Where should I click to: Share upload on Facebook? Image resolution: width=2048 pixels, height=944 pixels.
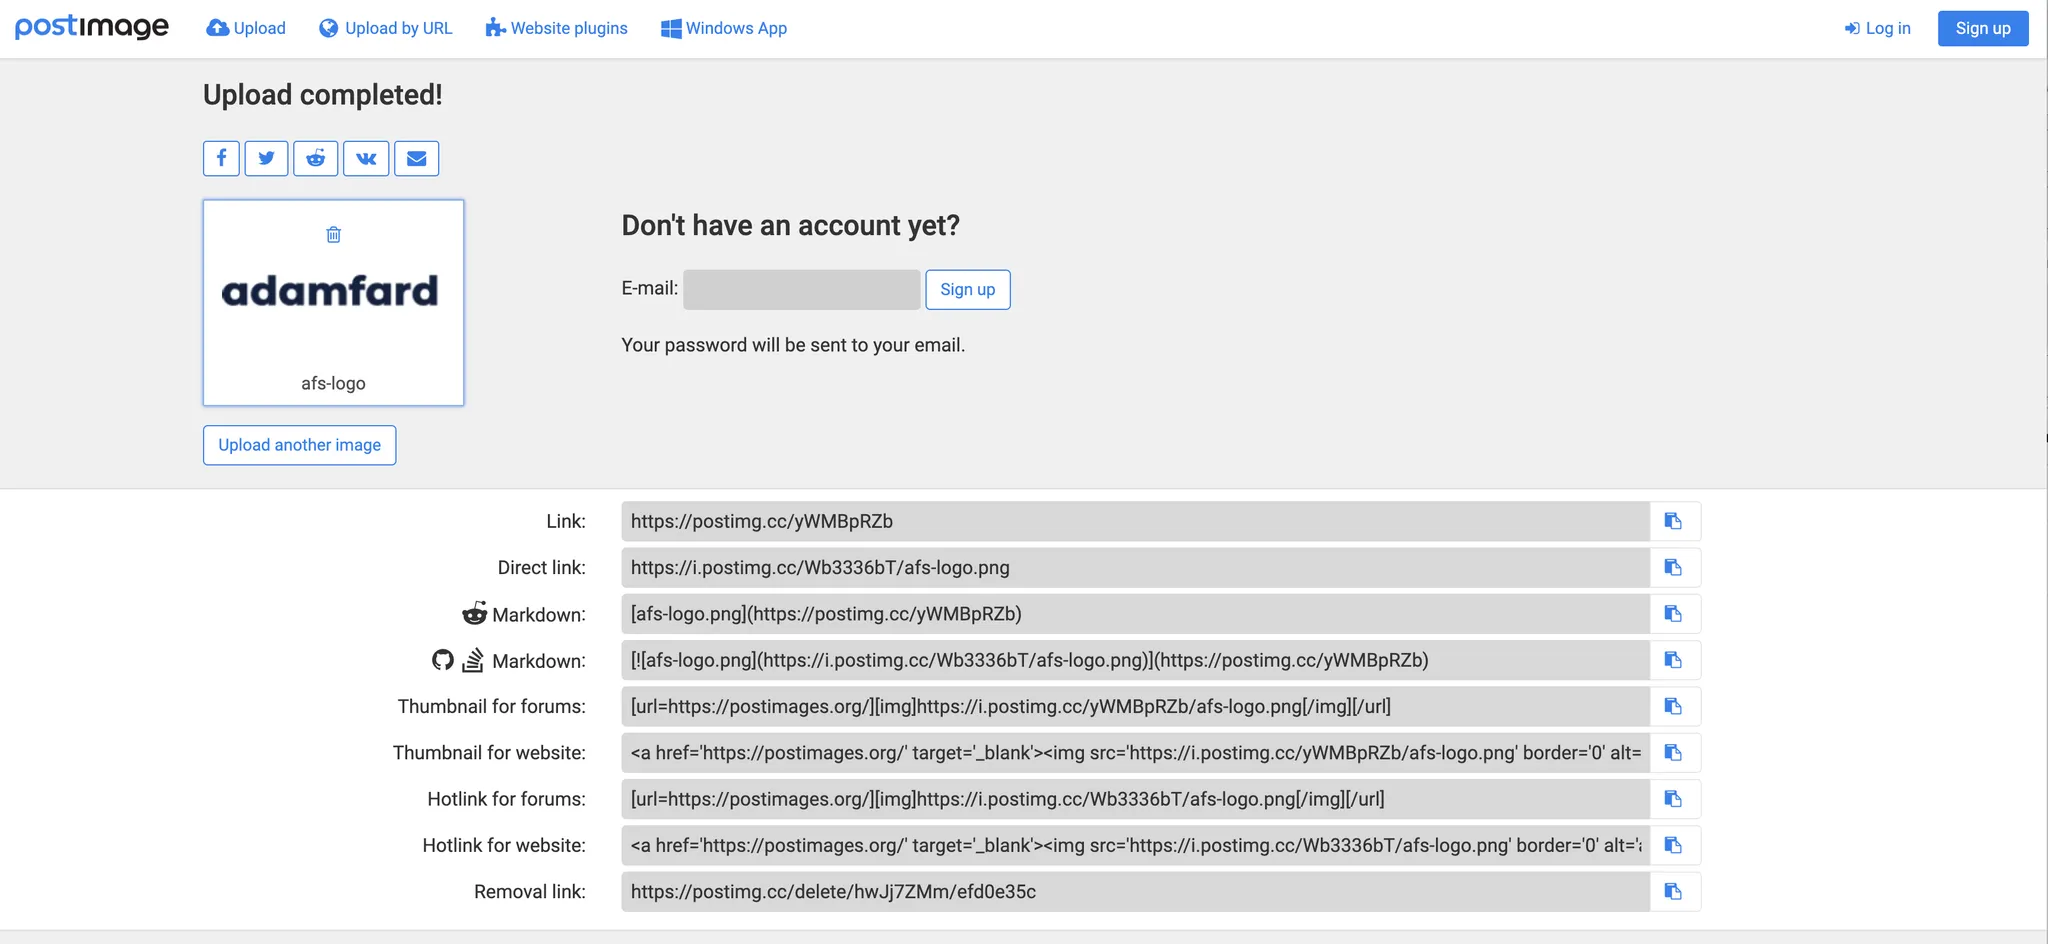point(221,158)
